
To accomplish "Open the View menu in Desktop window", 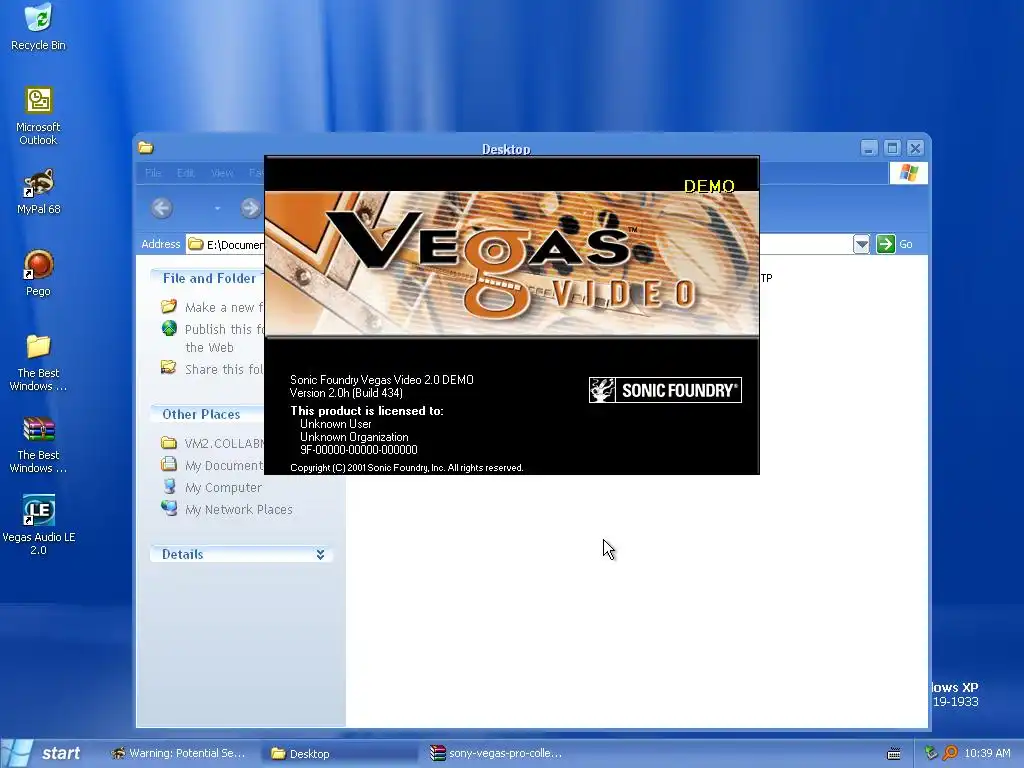I will click(x=222, y=173).
